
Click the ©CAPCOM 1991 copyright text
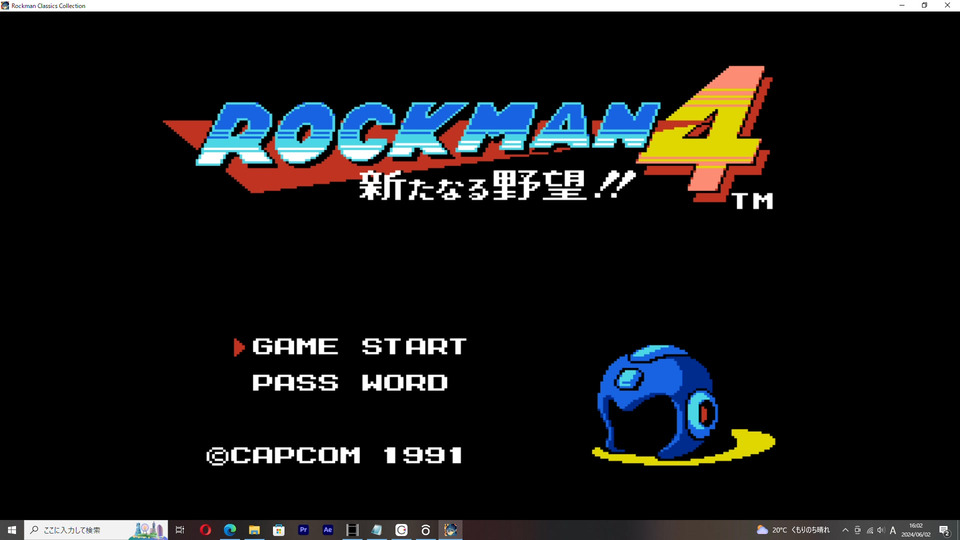click(x=335, y=456)
